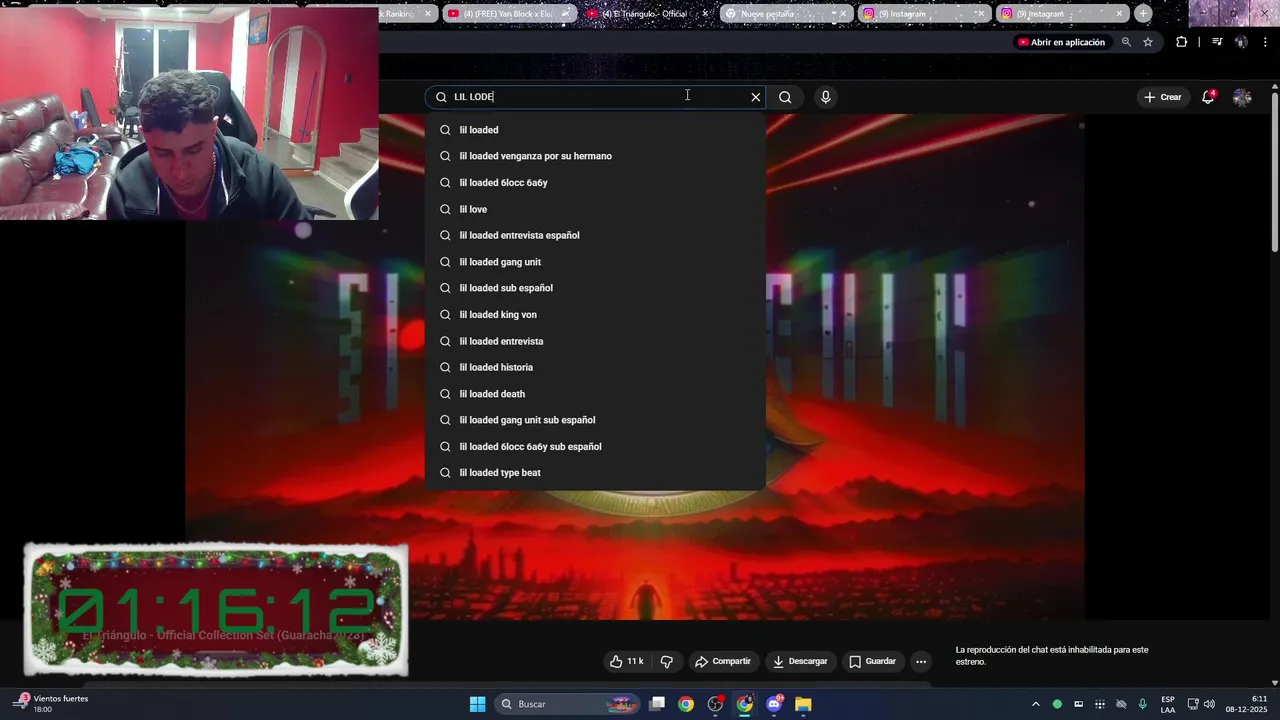Viewport: 1280px width, 720px height.
Task: Open the YouTube account avatar menu
Action: point(1242,97)
